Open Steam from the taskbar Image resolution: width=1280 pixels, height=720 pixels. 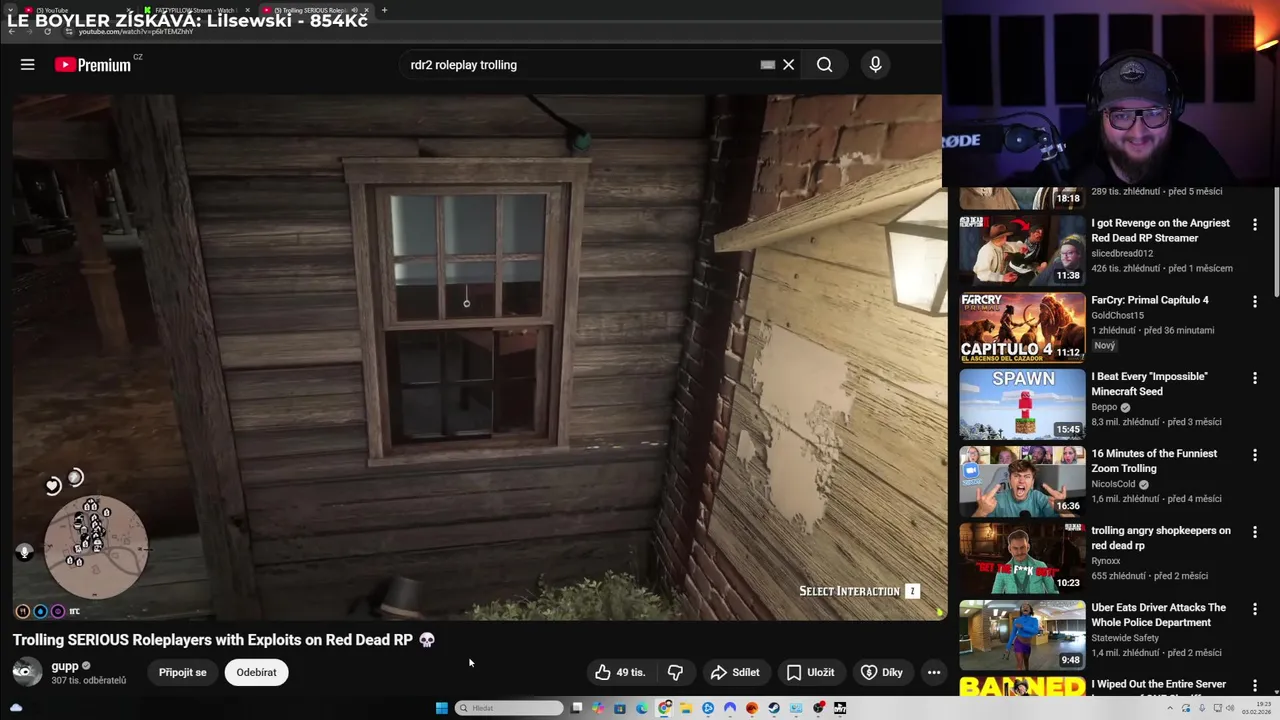point(774,708)
